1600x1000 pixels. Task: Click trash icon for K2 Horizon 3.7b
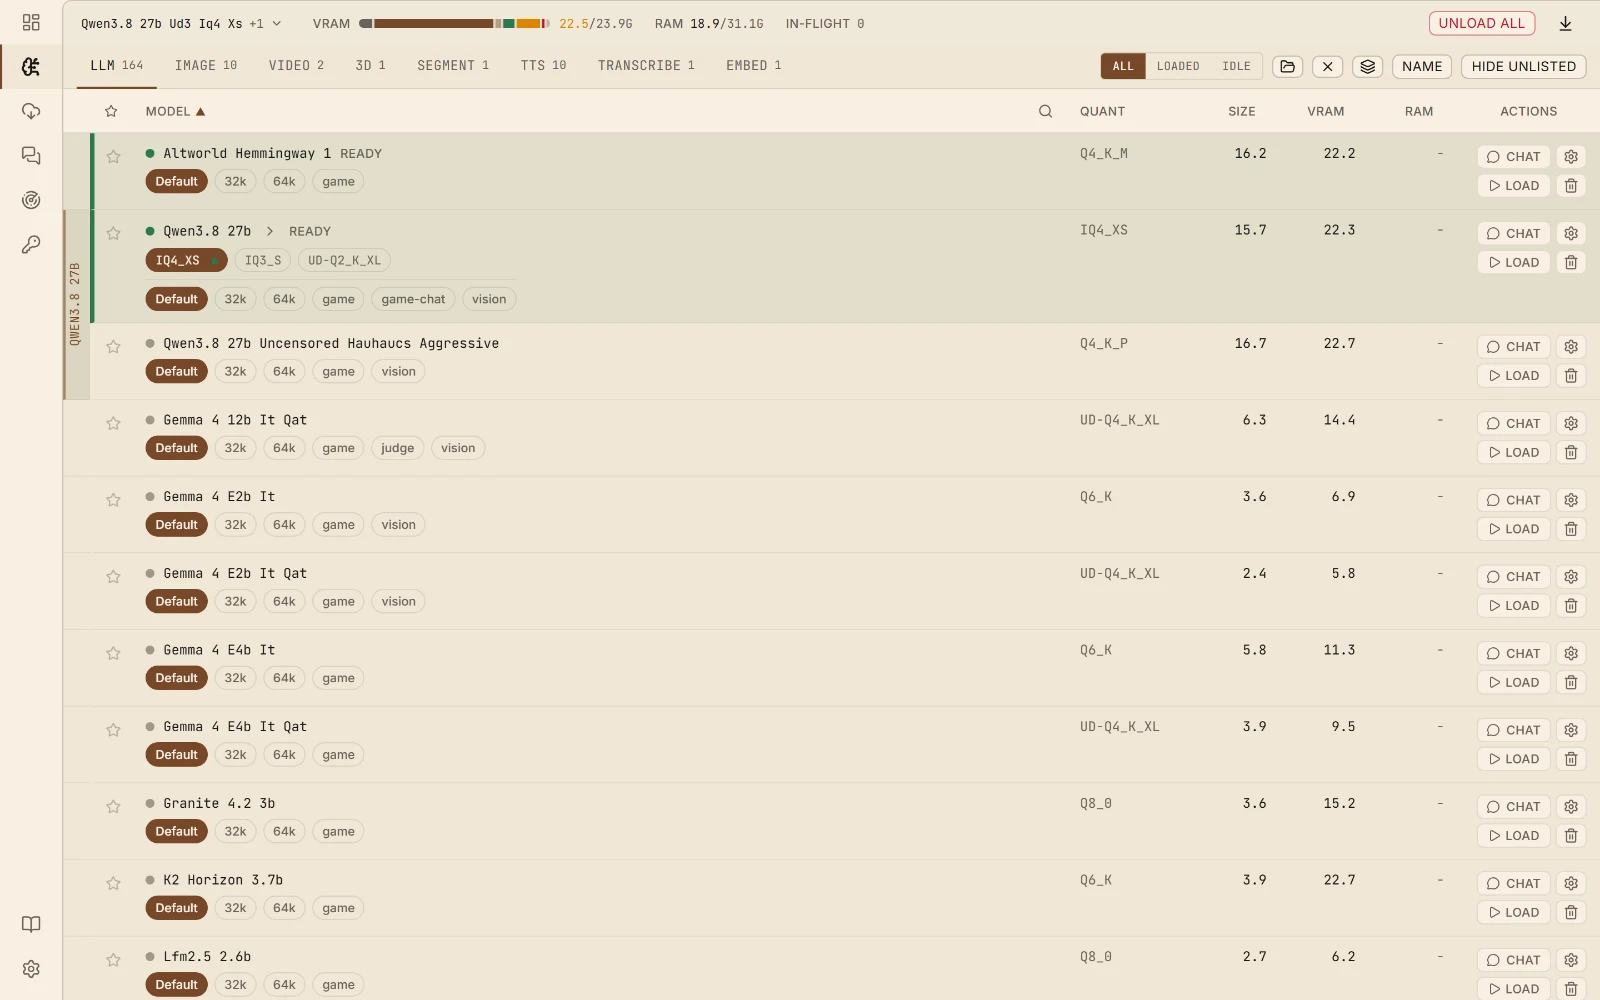[1571, 912]
